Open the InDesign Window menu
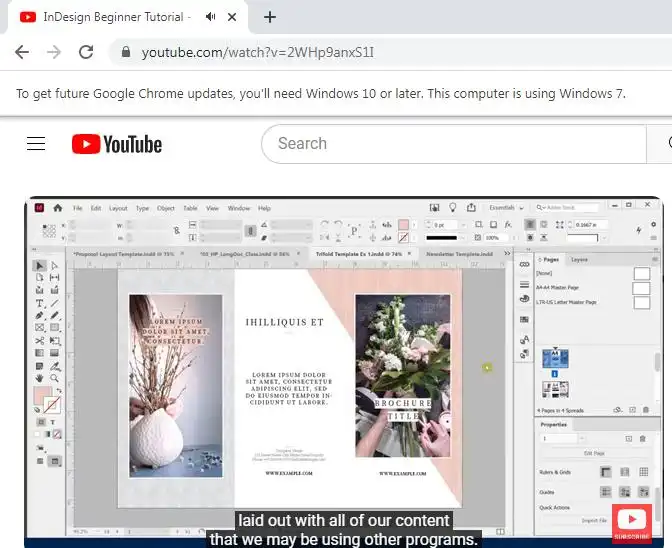 click(239, 208)
